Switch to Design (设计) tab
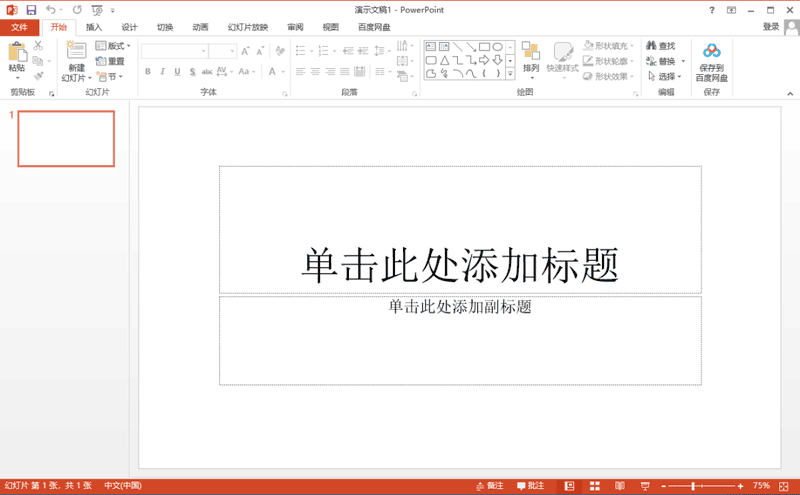The image size is (800, 495). pyautogui.click(x=129, y=27)
